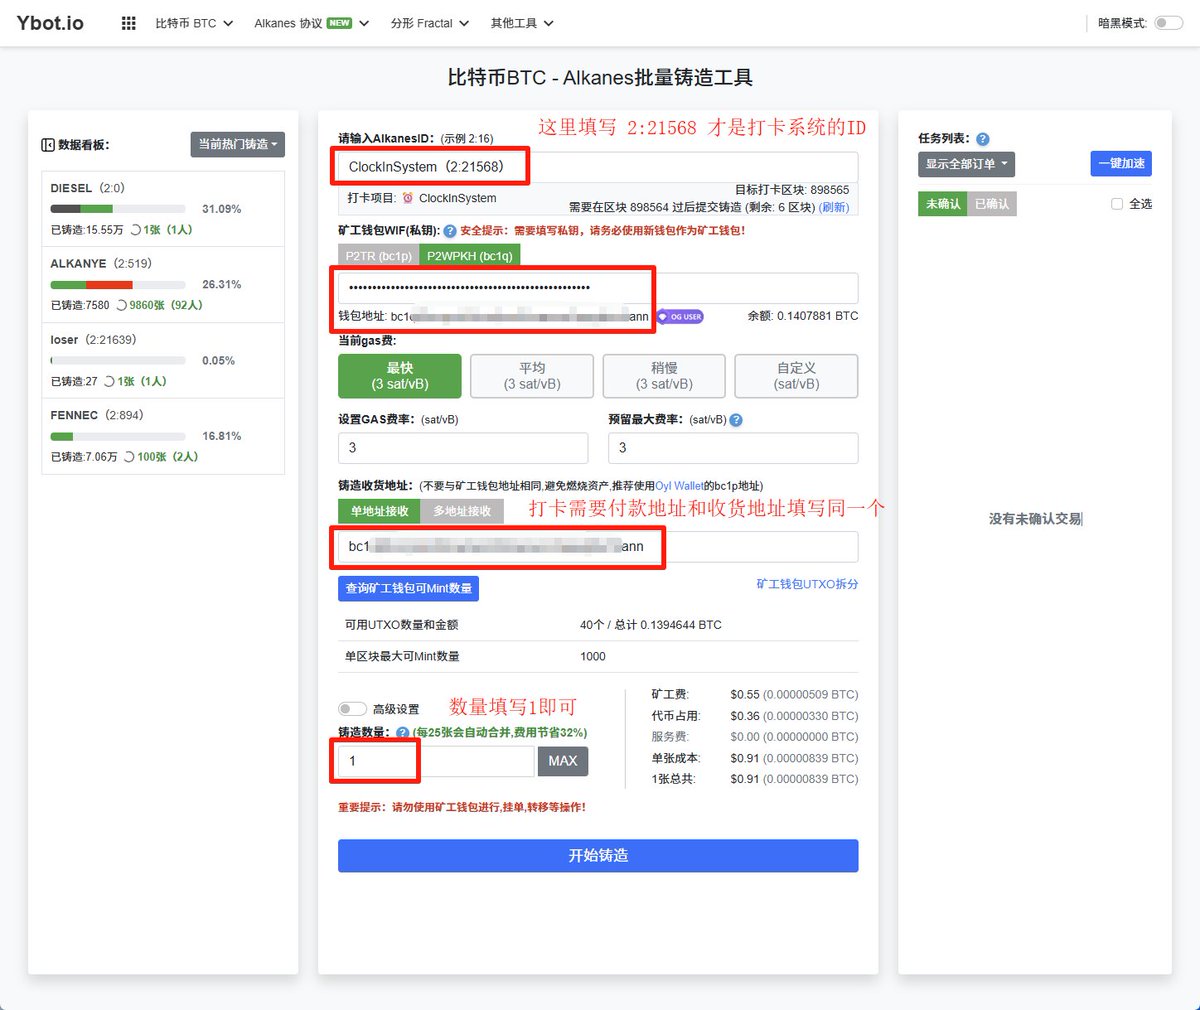
Task: Select the 自定义 (sat/vB) gas option
Action: point(796,376)
